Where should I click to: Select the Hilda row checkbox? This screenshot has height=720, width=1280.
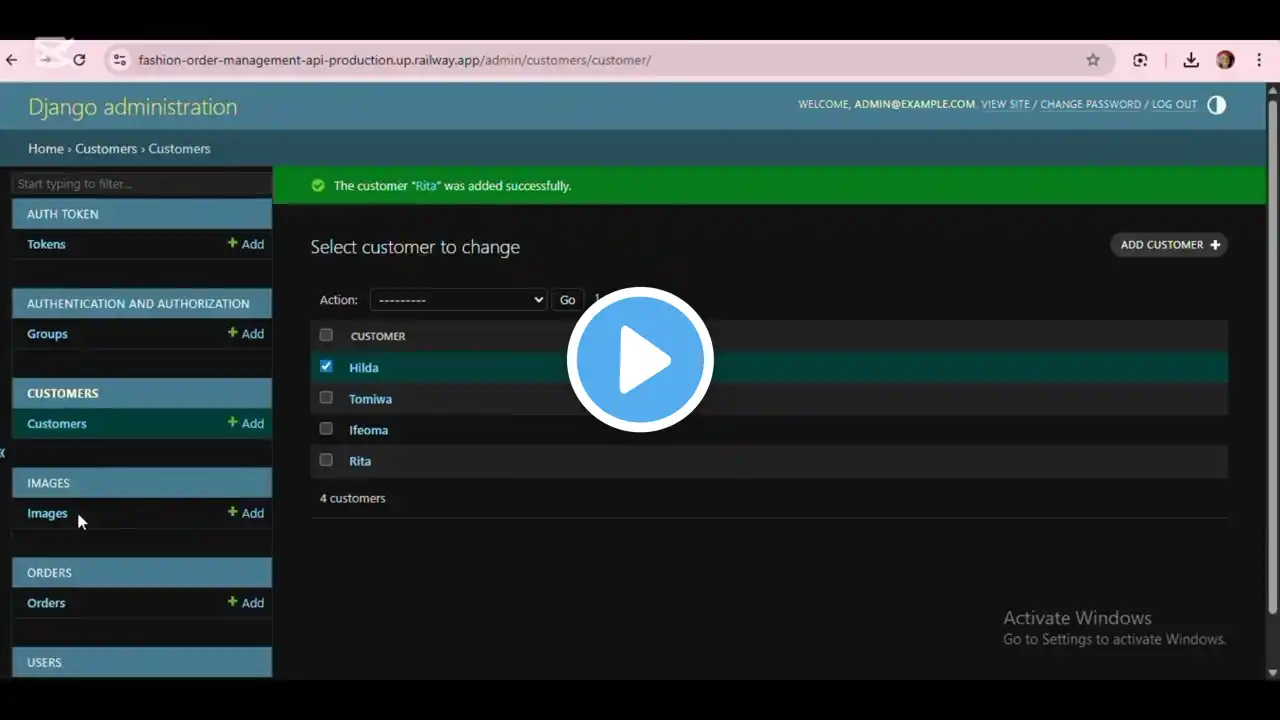[326, 366]
